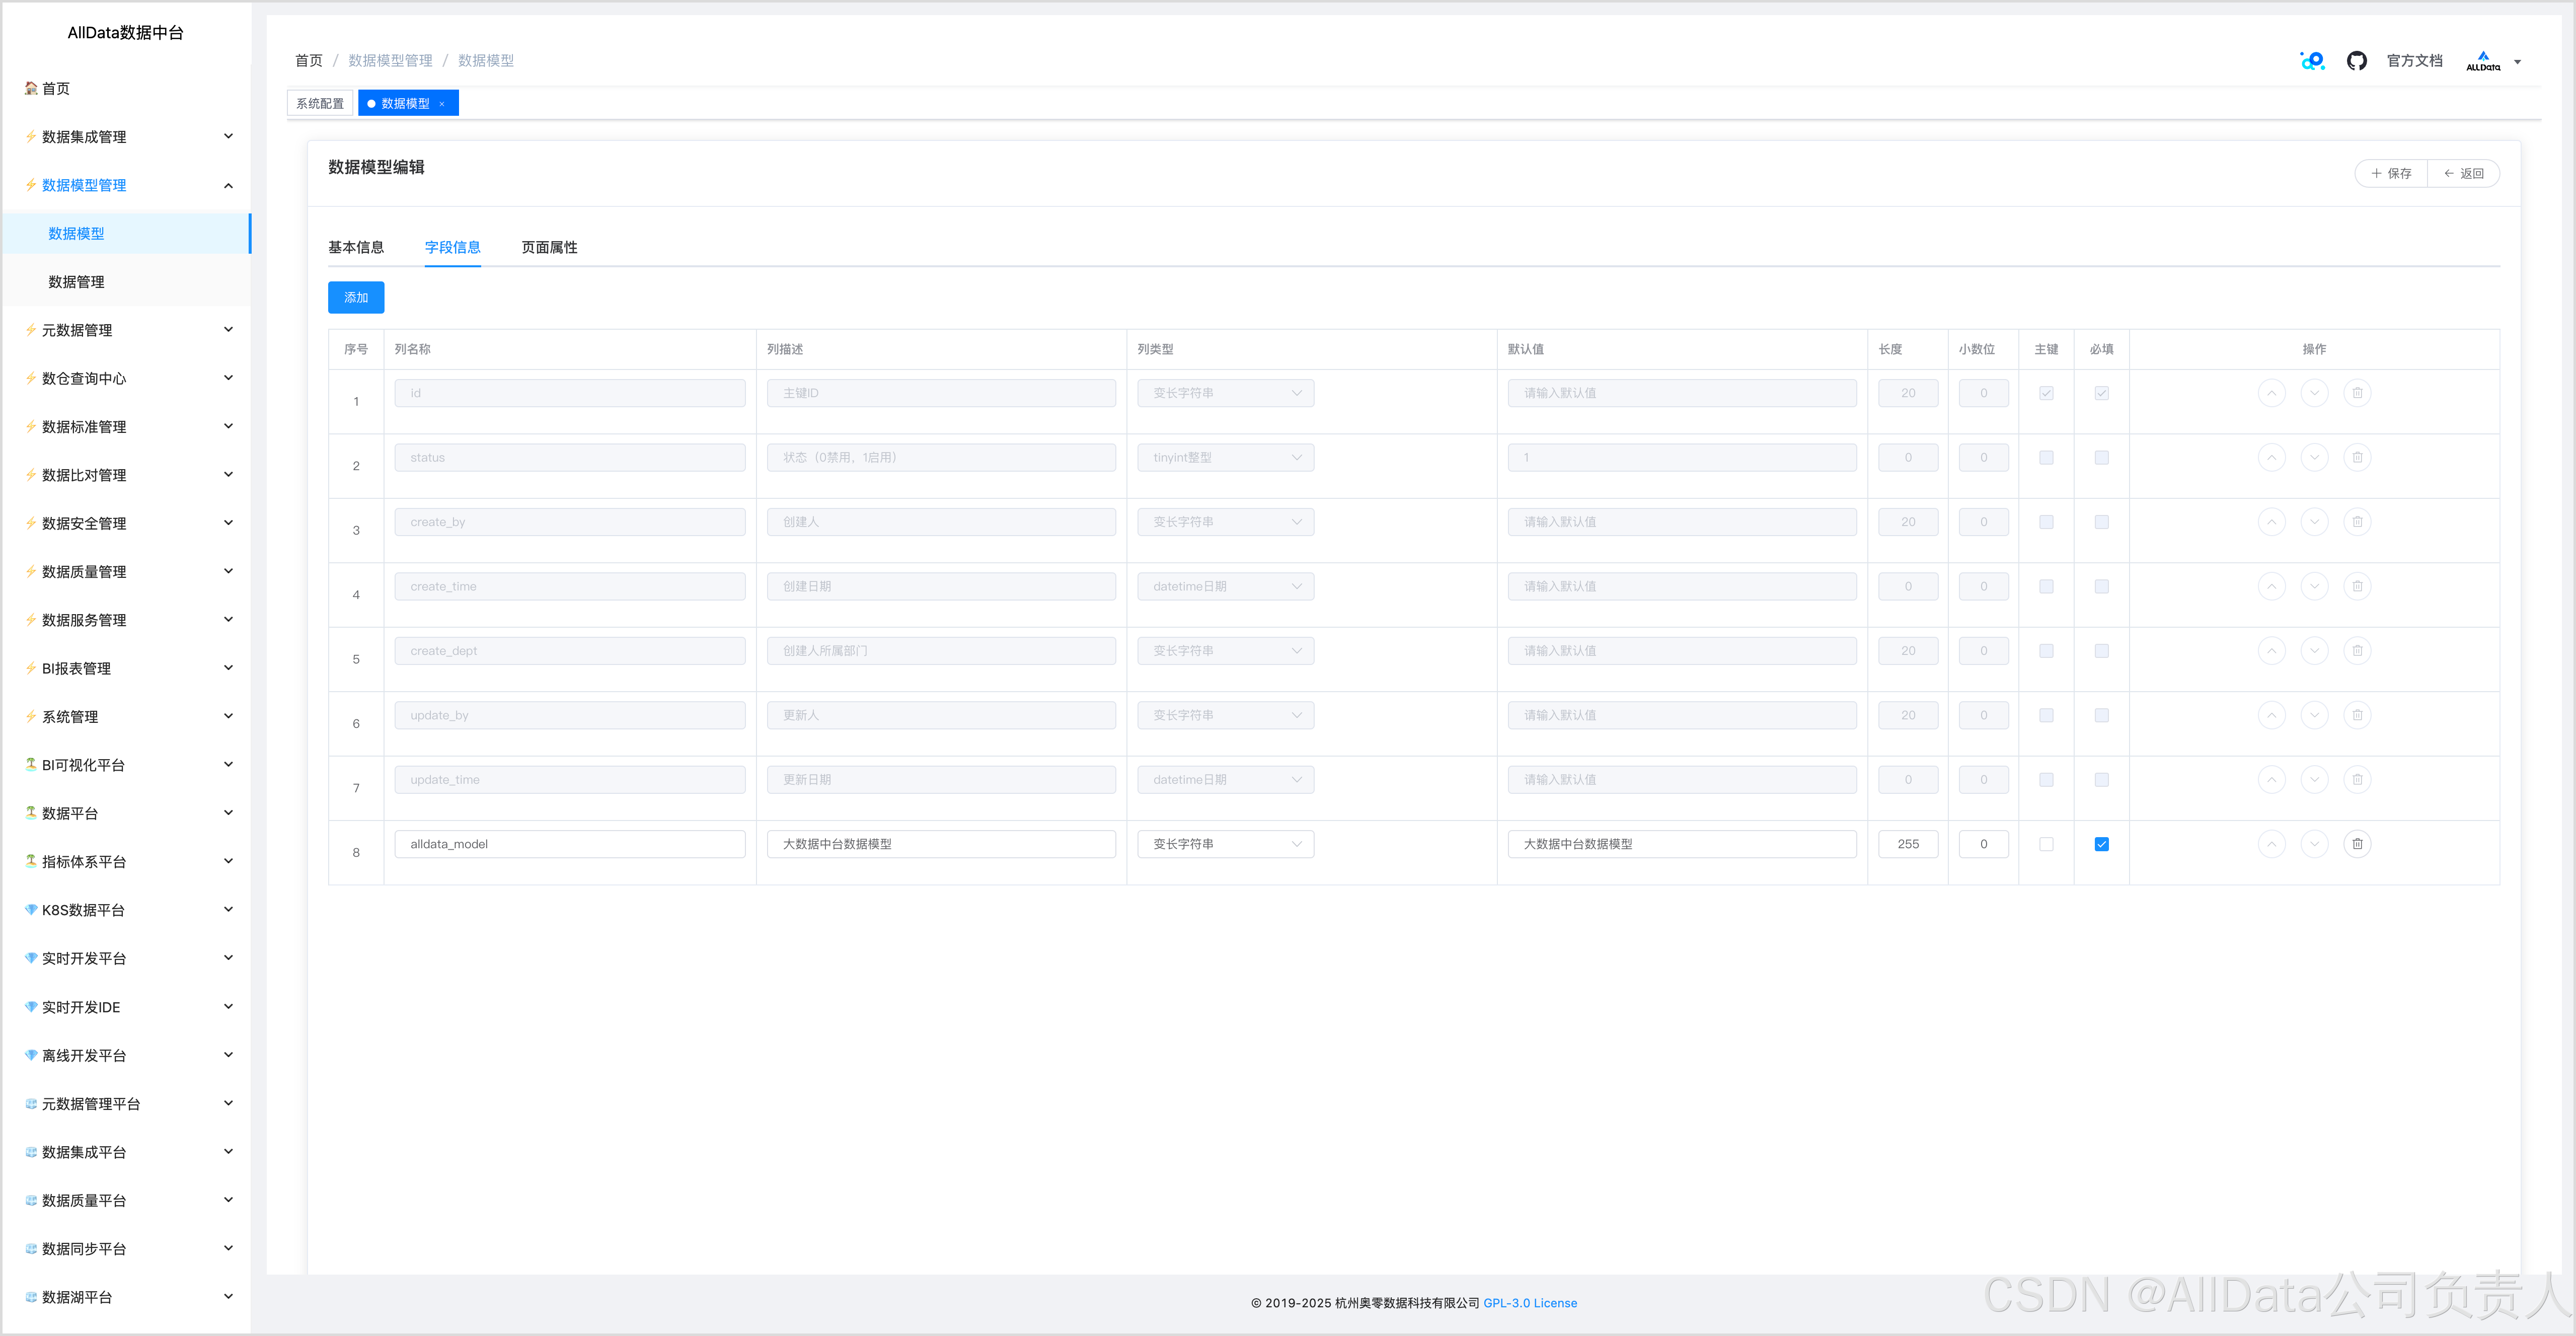2576x1336 pixels.
Task: Open GPL-3.0 License link
Action: [x=1529, y=1303]
